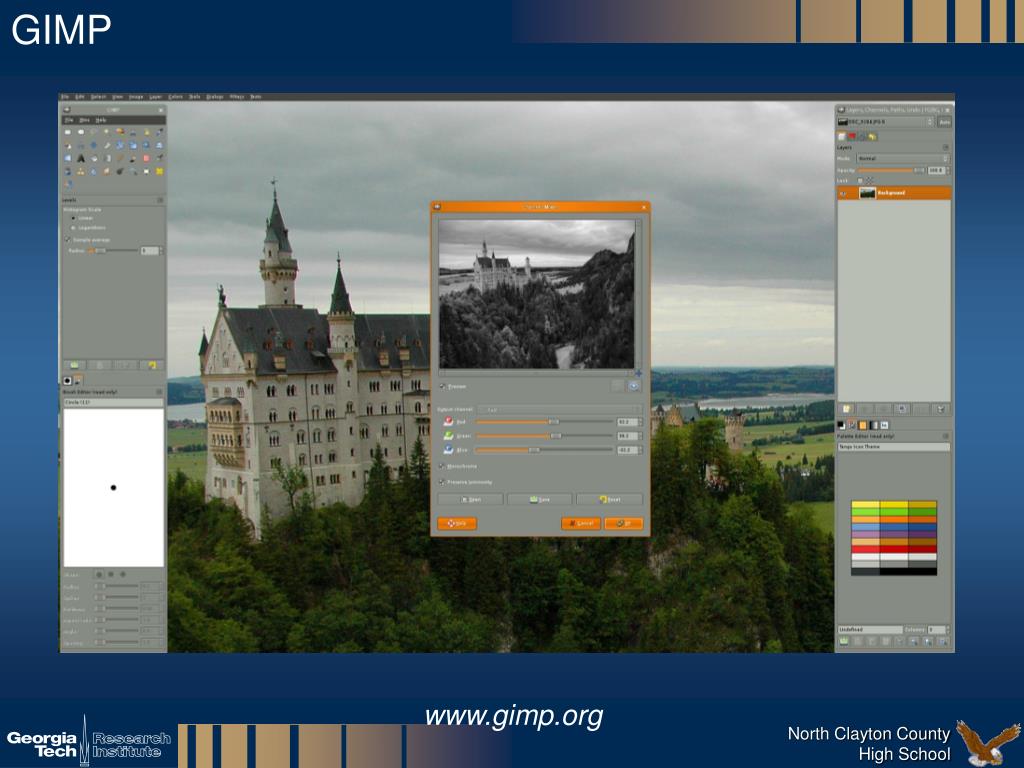Click the Open button in Channel Mixer
Image resolution: width=1024 pixels, height=768 pixels.
470,500
